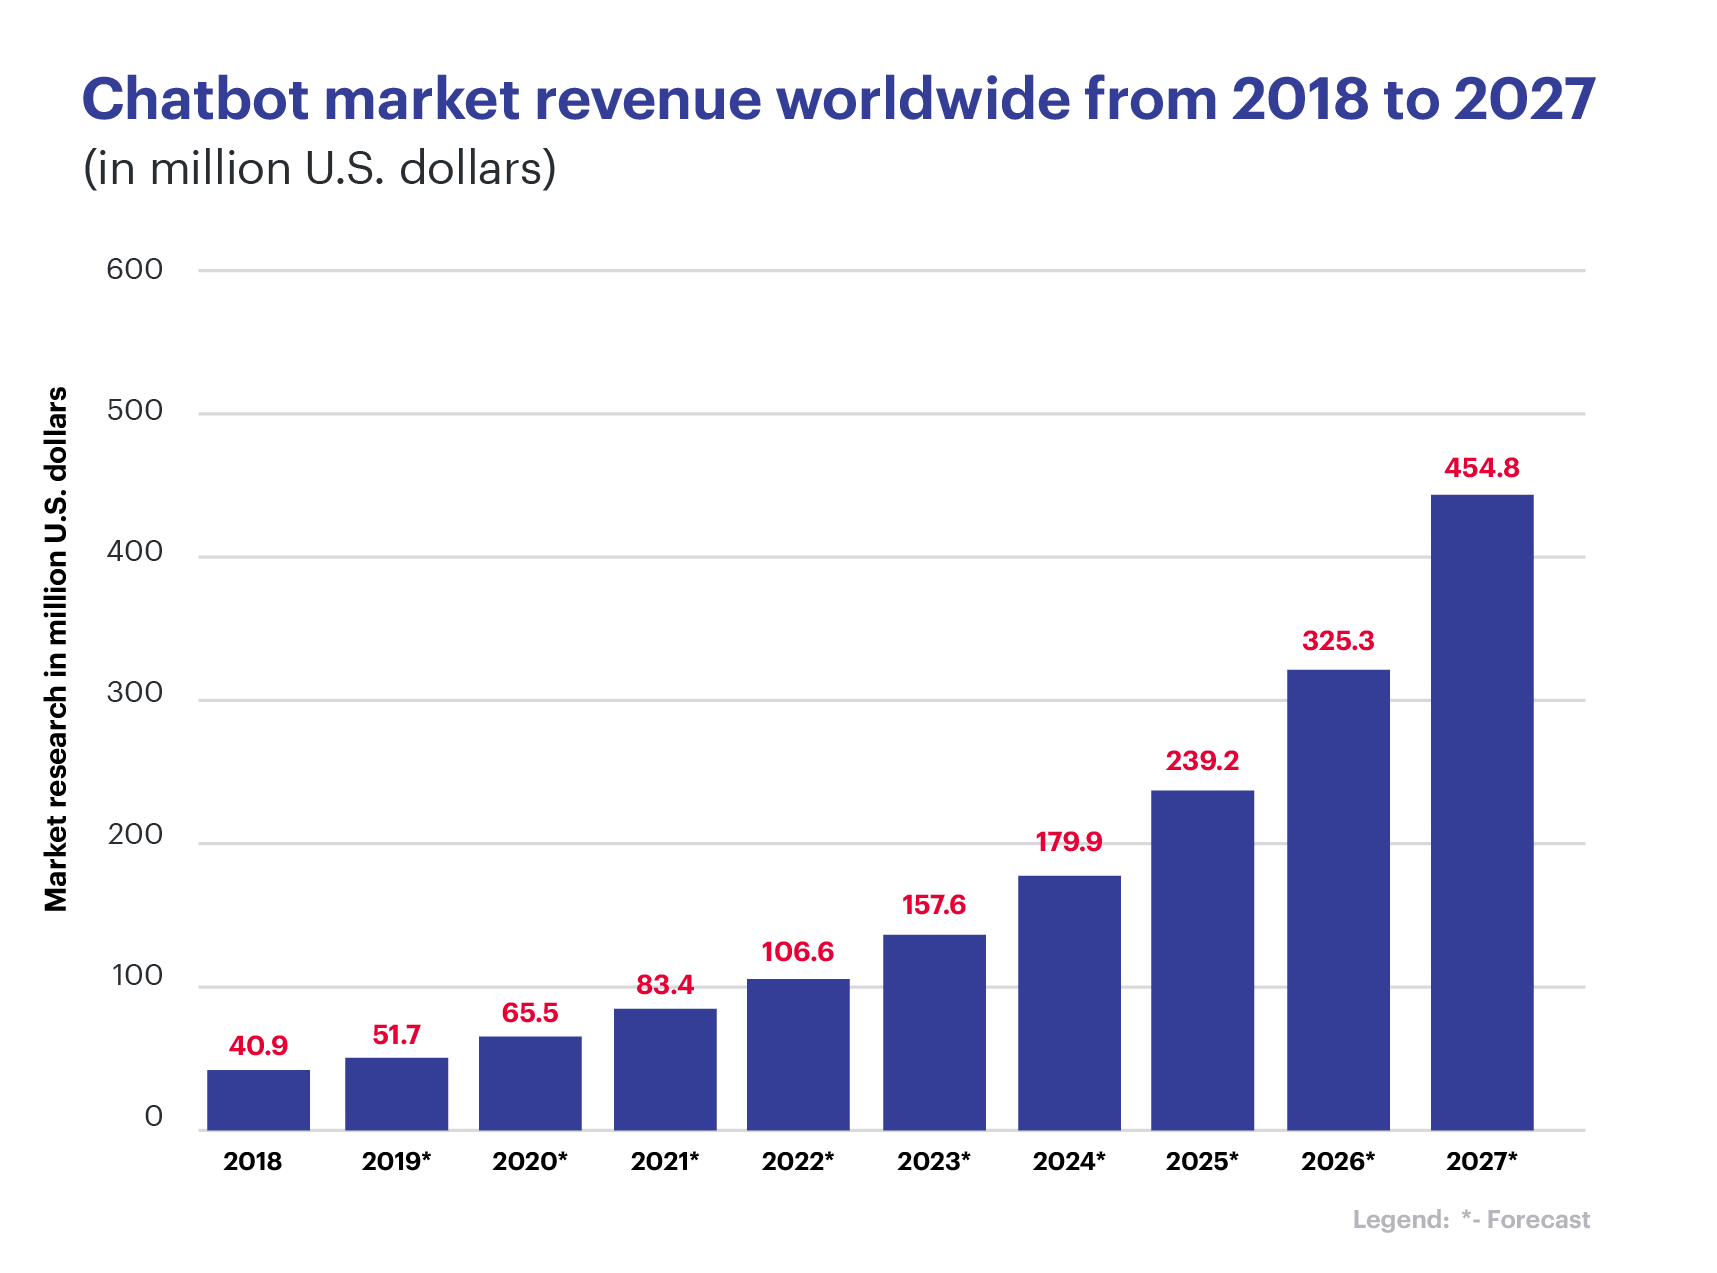Screen dimensions: 1717x1273
Task: Click the subtitle '(in million U.S. dollars)'
Action: [x=319, y=168]
